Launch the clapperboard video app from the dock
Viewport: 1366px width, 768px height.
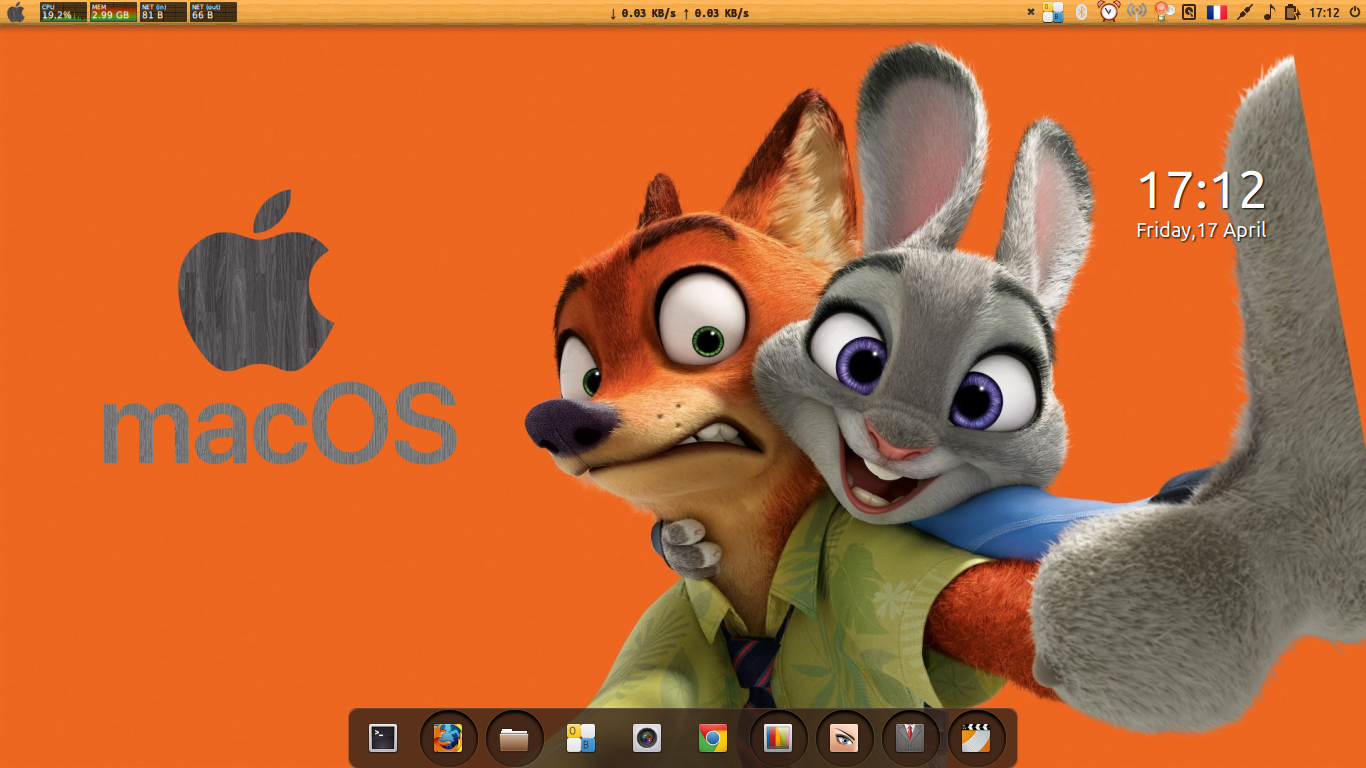coord(976,738)
